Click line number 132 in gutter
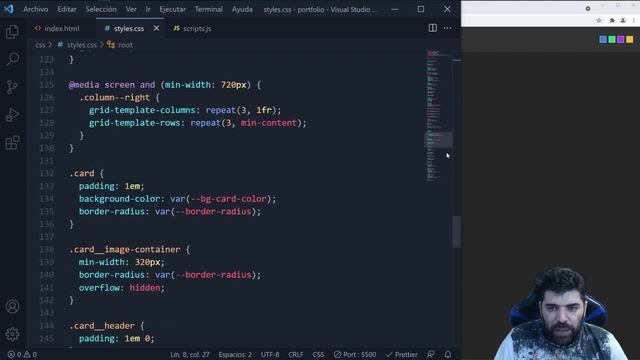Screen dimensions: 640x360 47,173
